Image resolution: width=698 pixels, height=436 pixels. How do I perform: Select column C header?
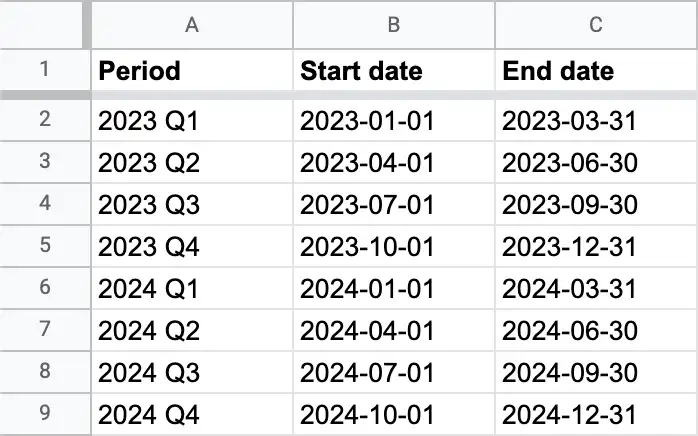point(596,25)
